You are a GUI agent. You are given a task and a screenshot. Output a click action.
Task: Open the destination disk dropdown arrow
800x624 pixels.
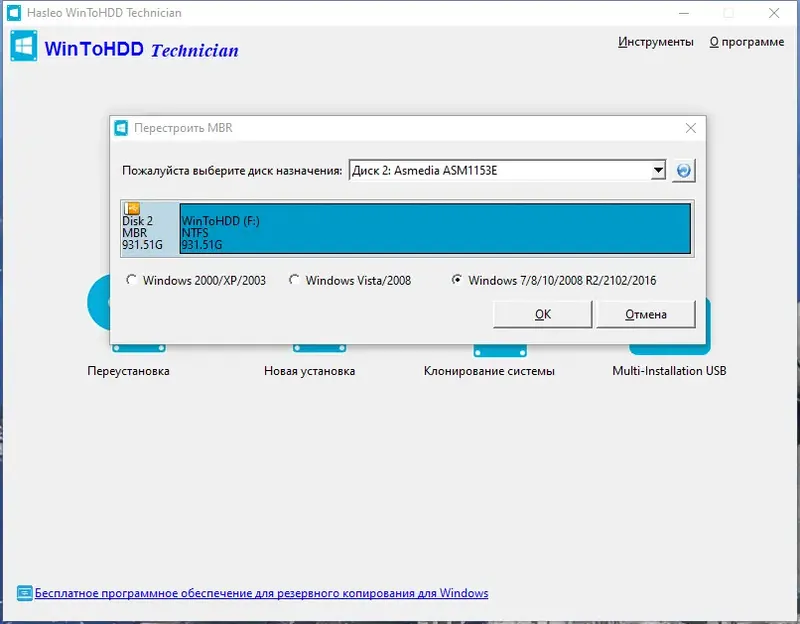coord(658,170)
